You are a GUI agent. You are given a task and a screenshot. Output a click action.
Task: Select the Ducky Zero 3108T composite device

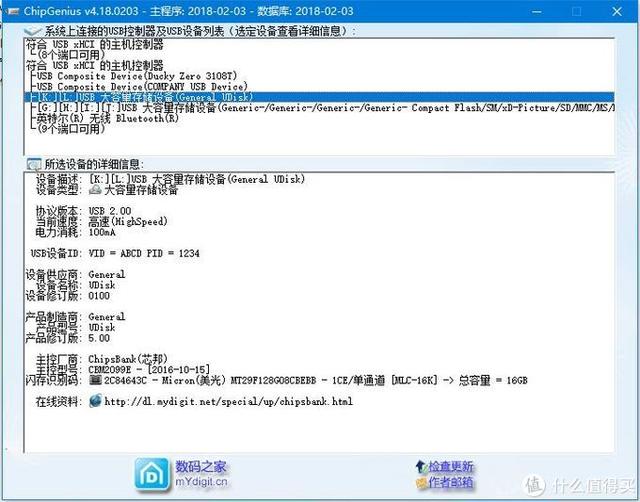pos(137,76)
